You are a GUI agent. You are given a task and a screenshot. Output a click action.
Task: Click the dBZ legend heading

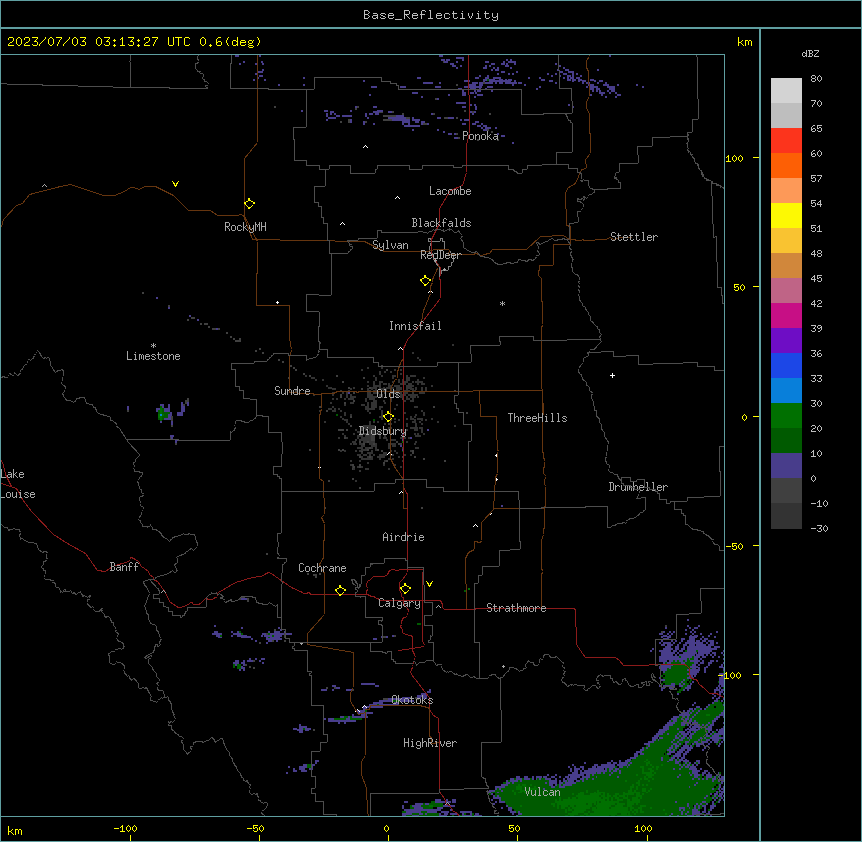[x=810, y=53]
